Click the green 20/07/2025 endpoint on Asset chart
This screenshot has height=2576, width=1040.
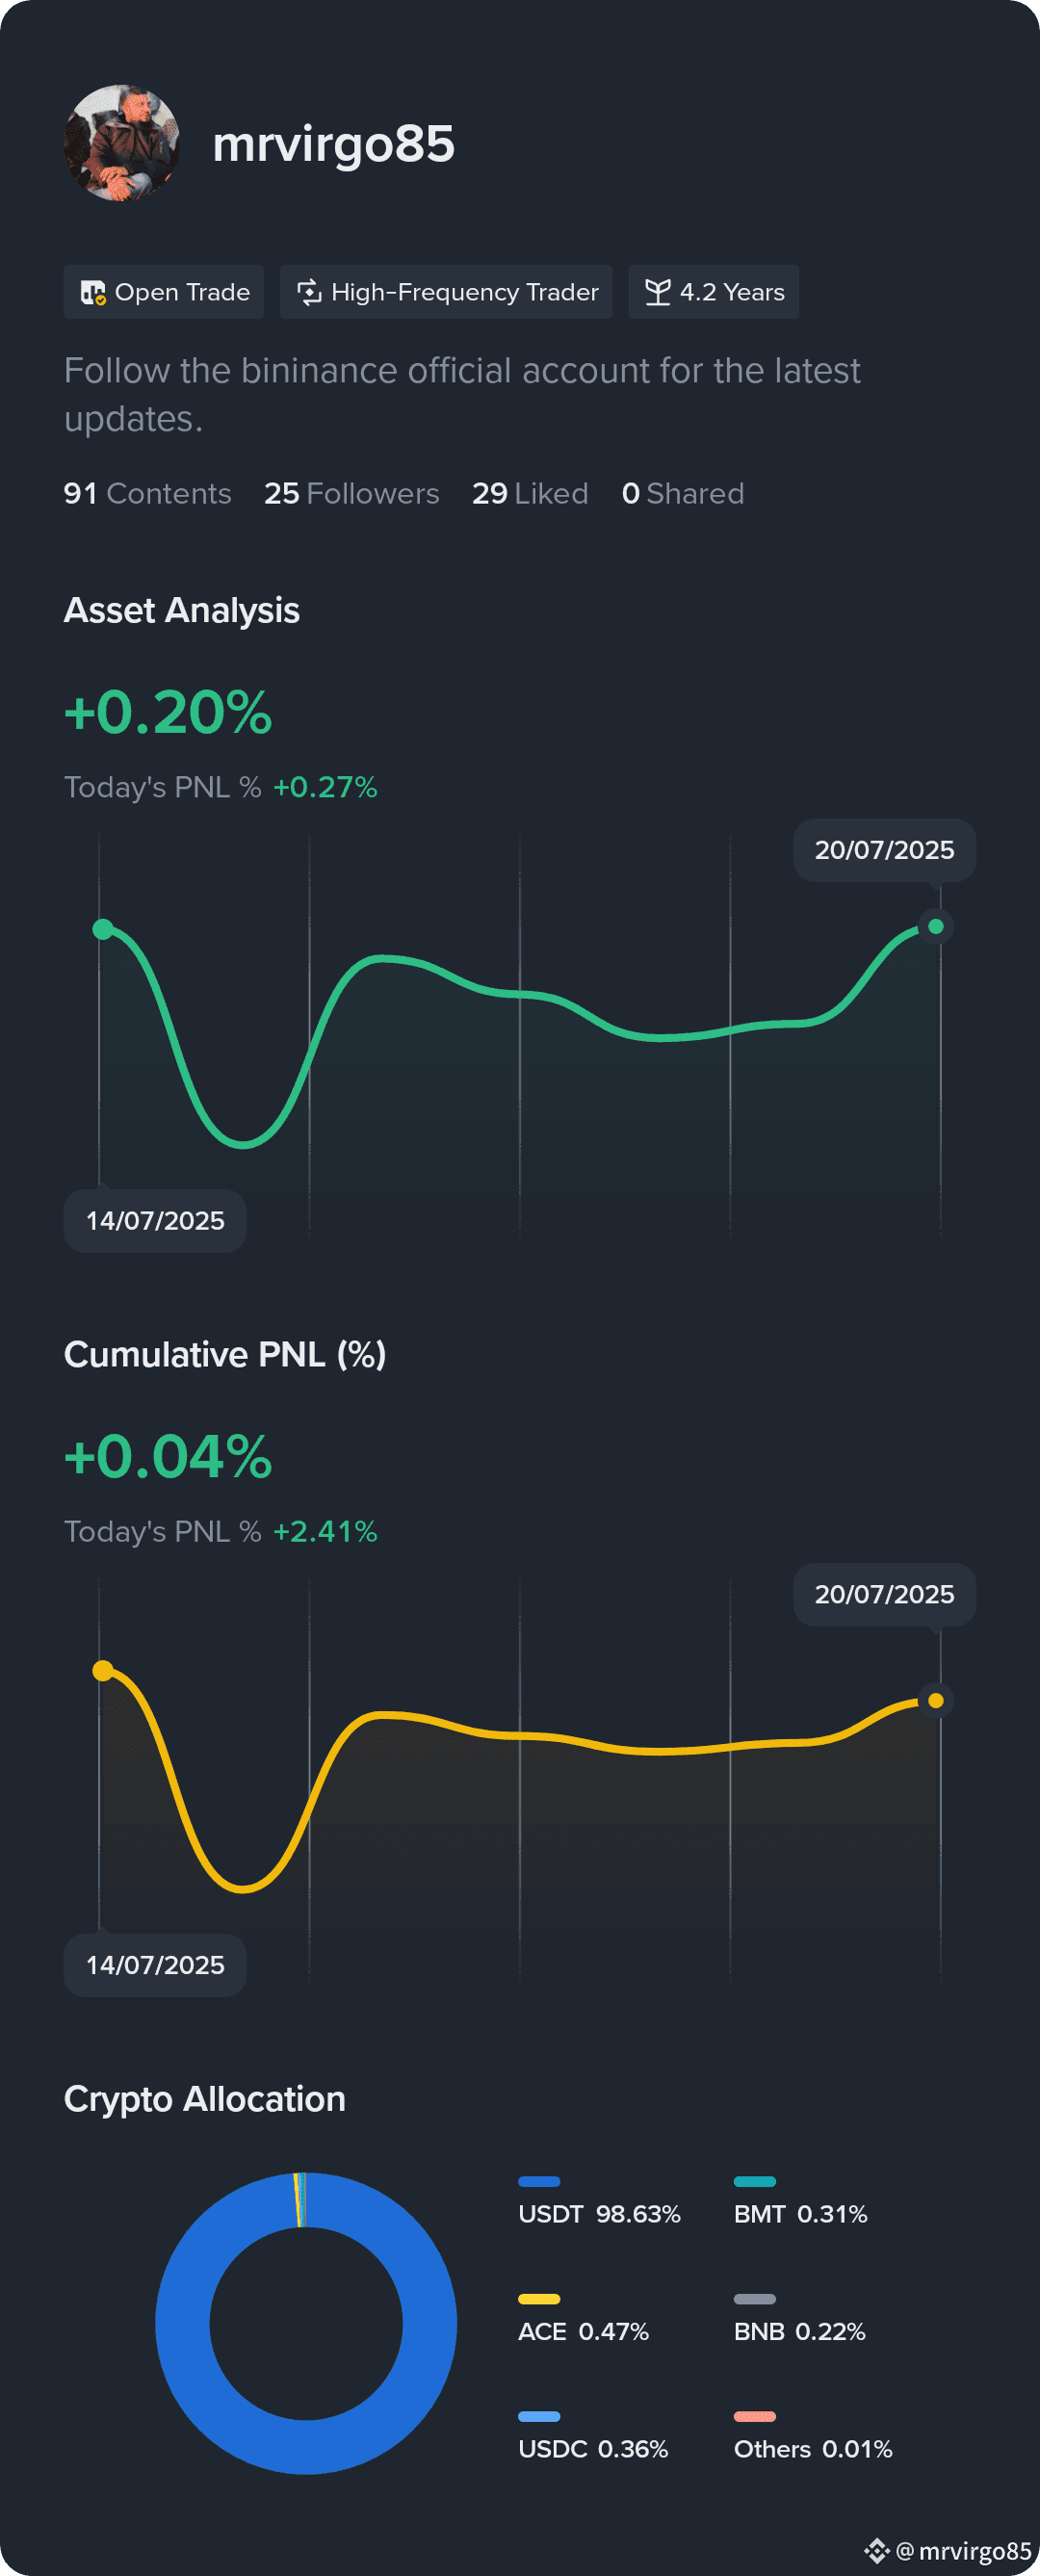click(x=936, y=927)
